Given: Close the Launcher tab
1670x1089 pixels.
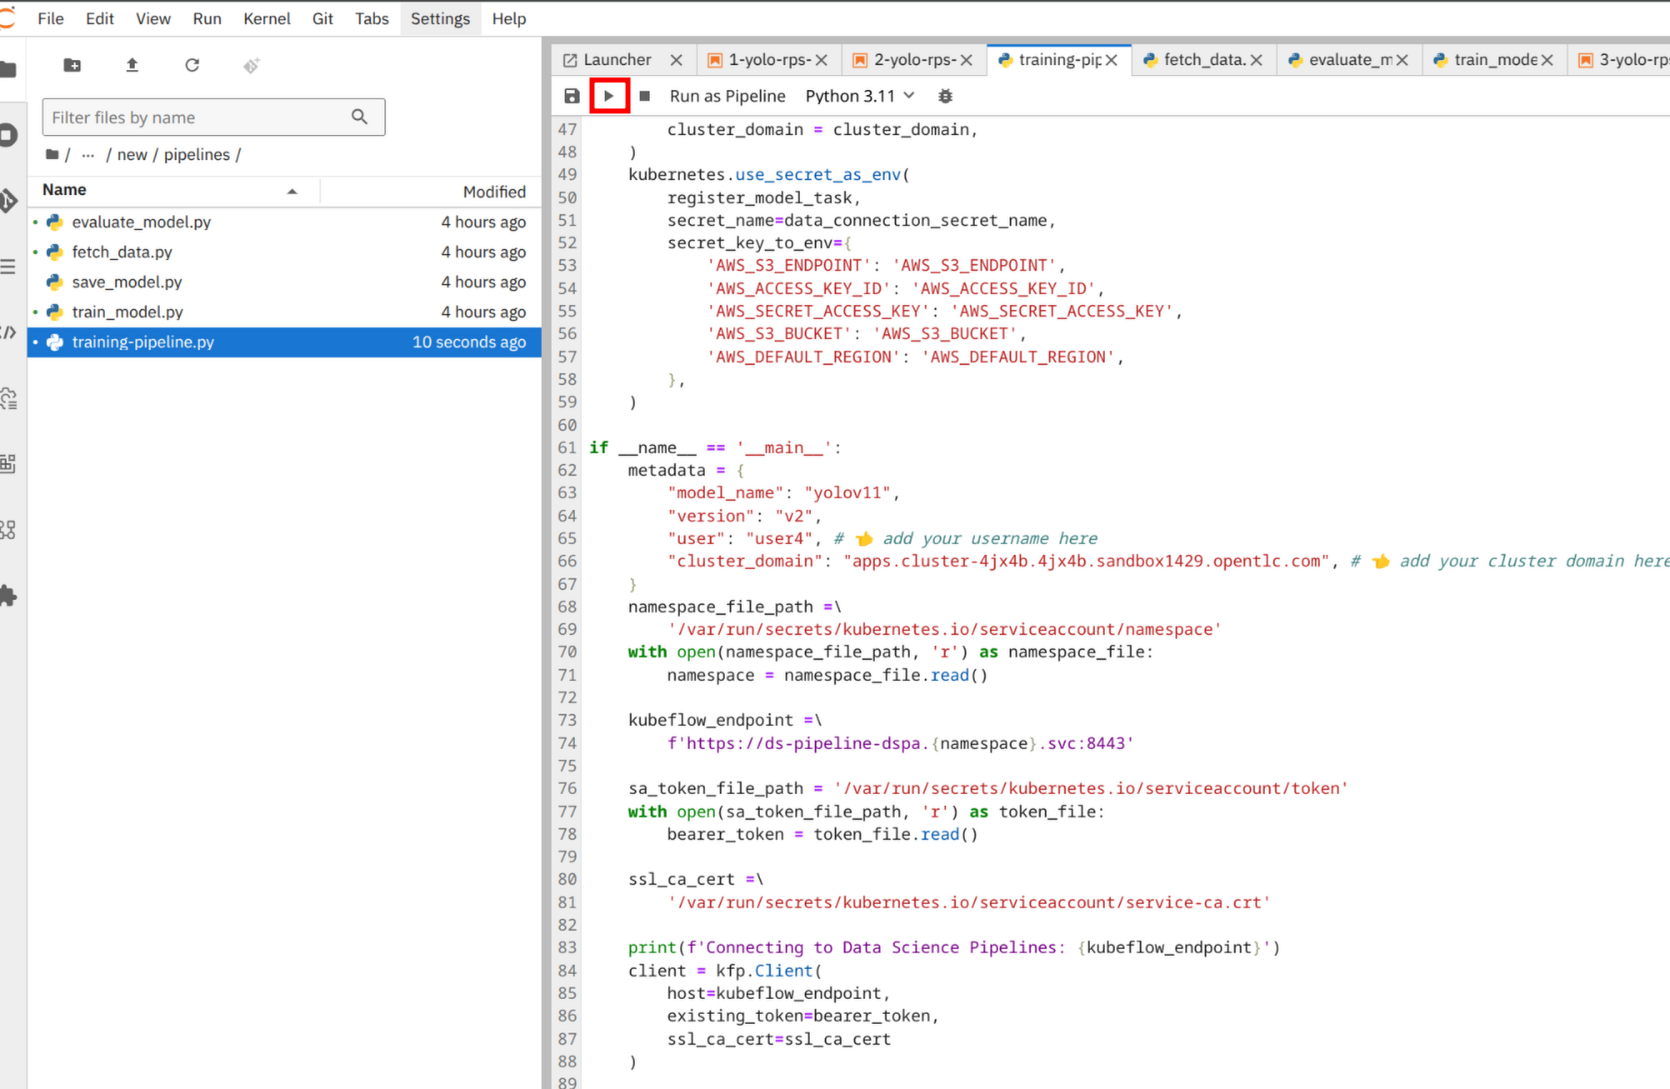Looking at the screenshot, I should 676,60.
